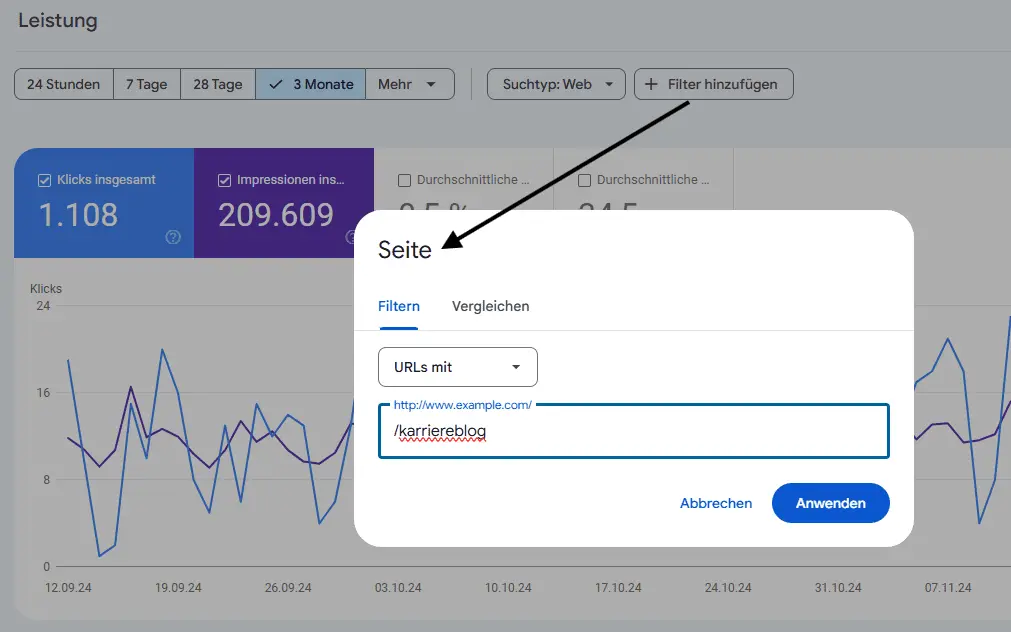Cancel the dialog with Abbrechen
Image resolution: width=1011 pixels, height=632 pixels.
pyautogui.click(x=716, y=503)
